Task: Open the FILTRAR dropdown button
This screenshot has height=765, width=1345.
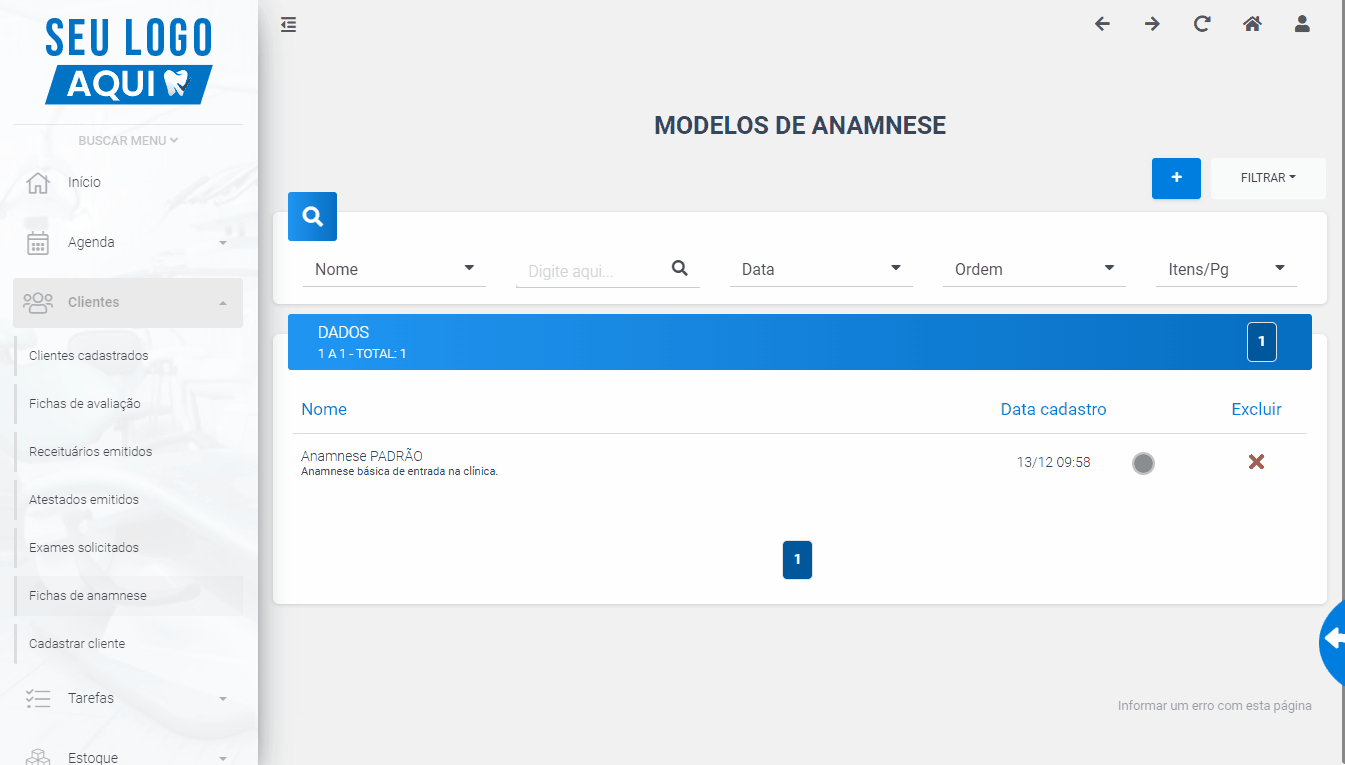Action: click(1268, 178)
